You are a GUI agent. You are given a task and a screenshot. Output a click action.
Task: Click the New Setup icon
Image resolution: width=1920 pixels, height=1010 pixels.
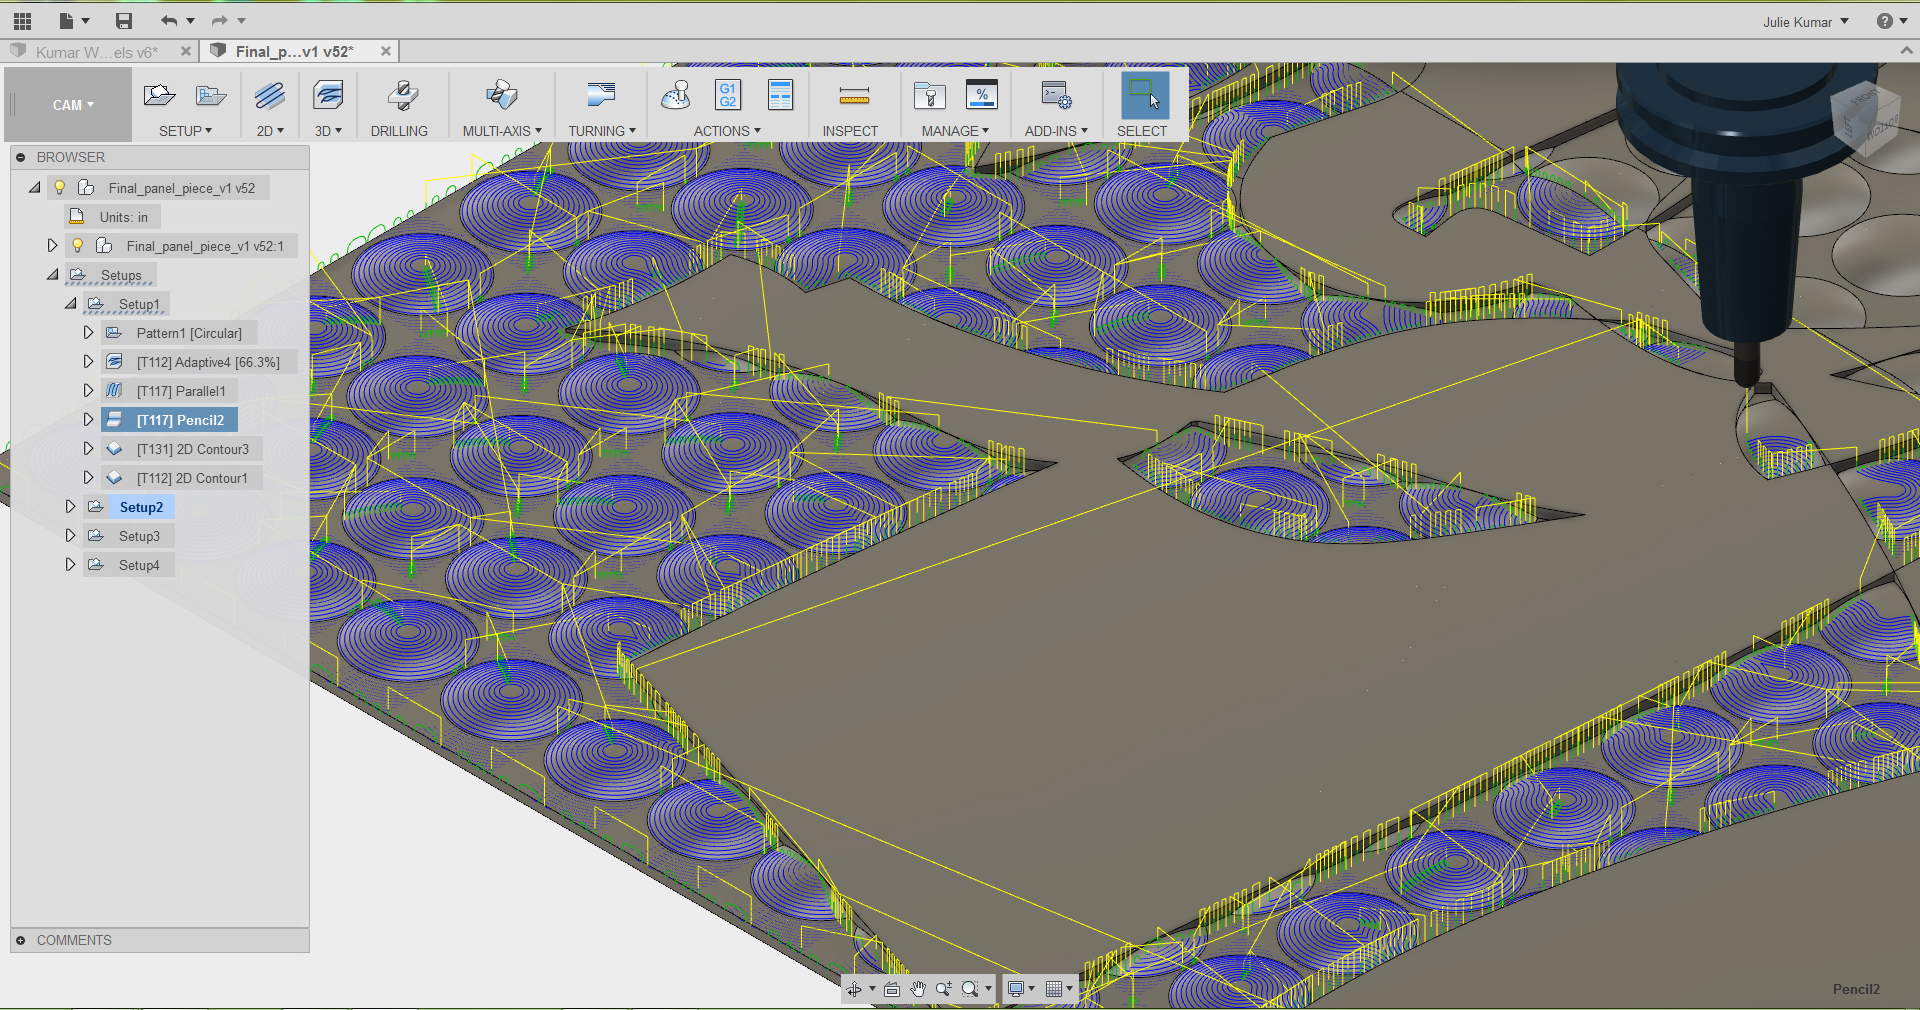tap(159, 96)
